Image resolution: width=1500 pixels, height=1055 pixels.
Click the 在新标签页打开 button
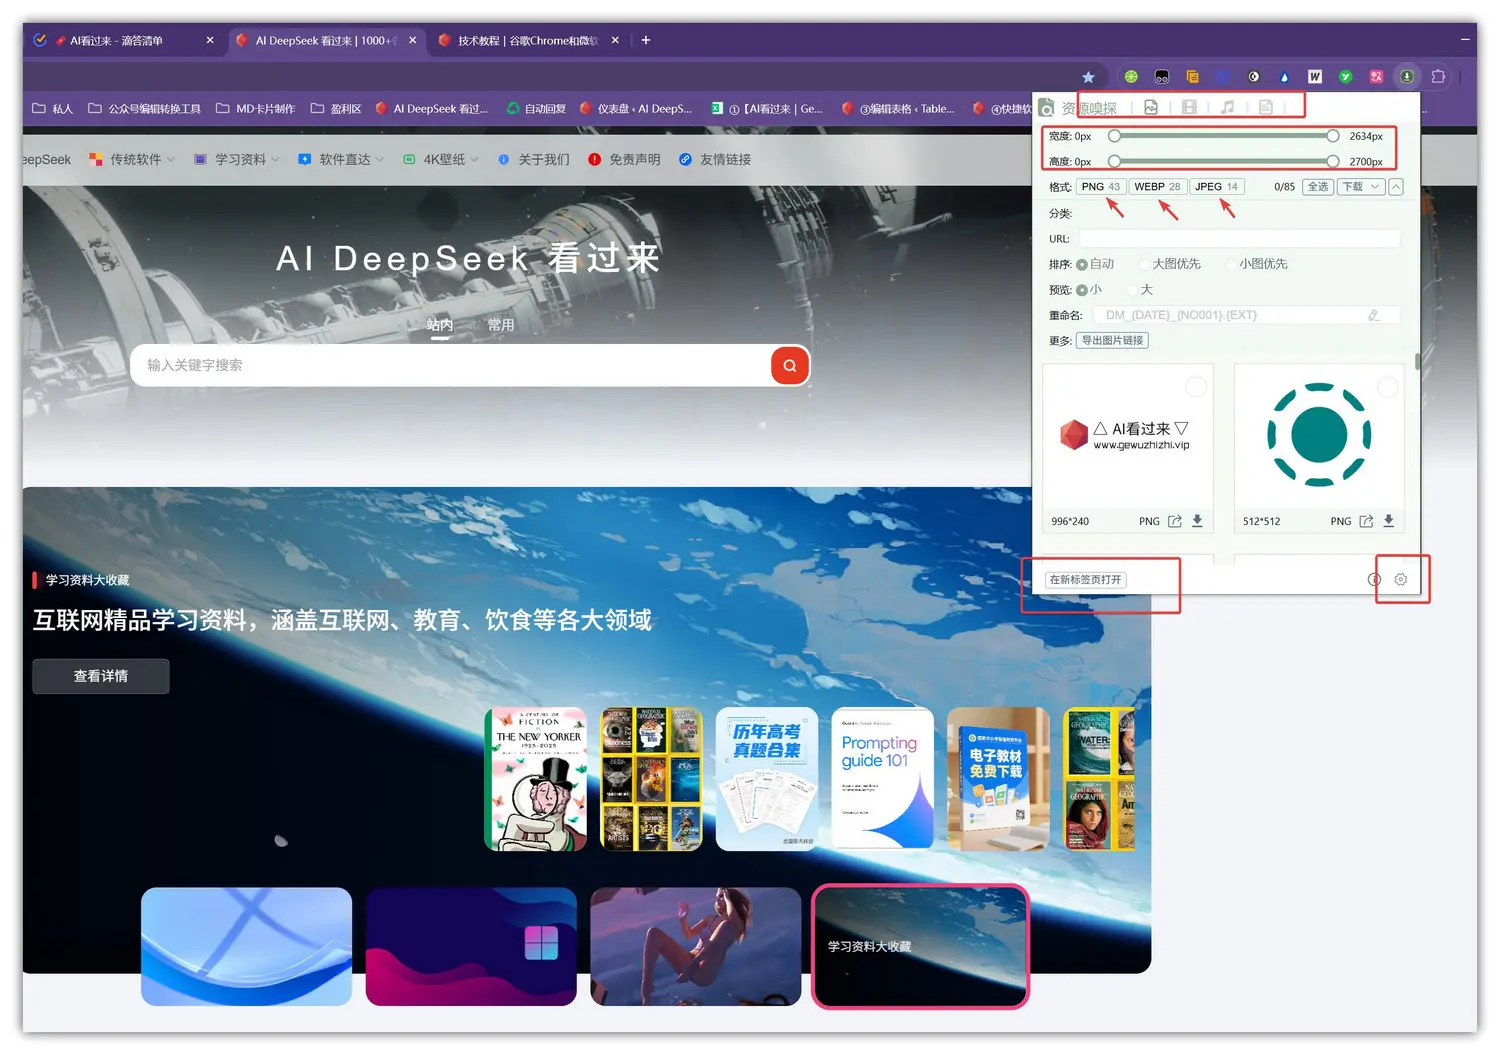[1085, 580]
